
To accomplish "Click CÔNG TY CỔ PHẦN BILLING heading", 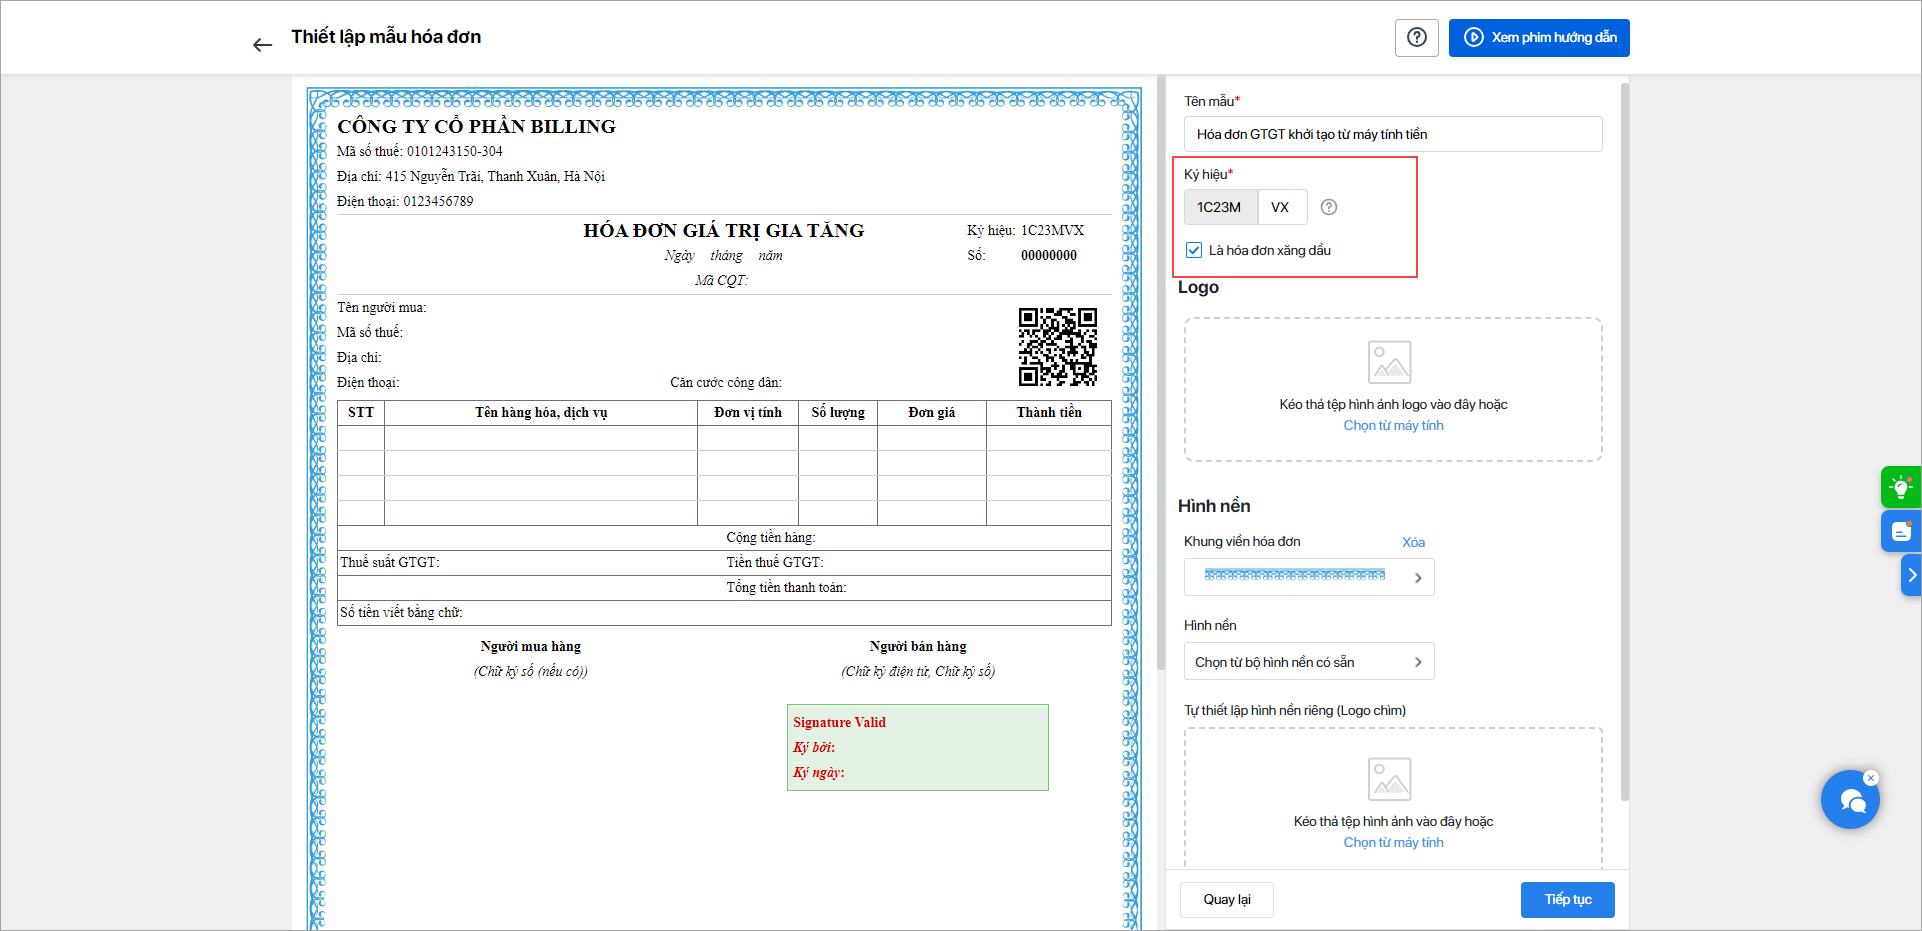I will click(x=476, y=126).
